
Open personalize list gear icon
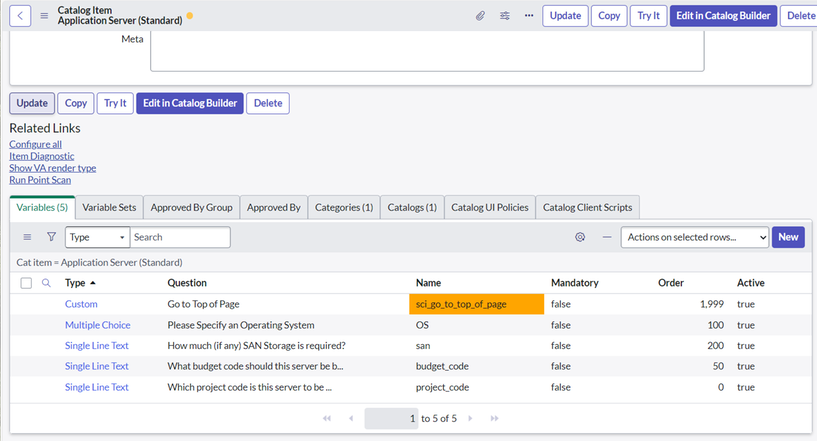click(580, 237)
